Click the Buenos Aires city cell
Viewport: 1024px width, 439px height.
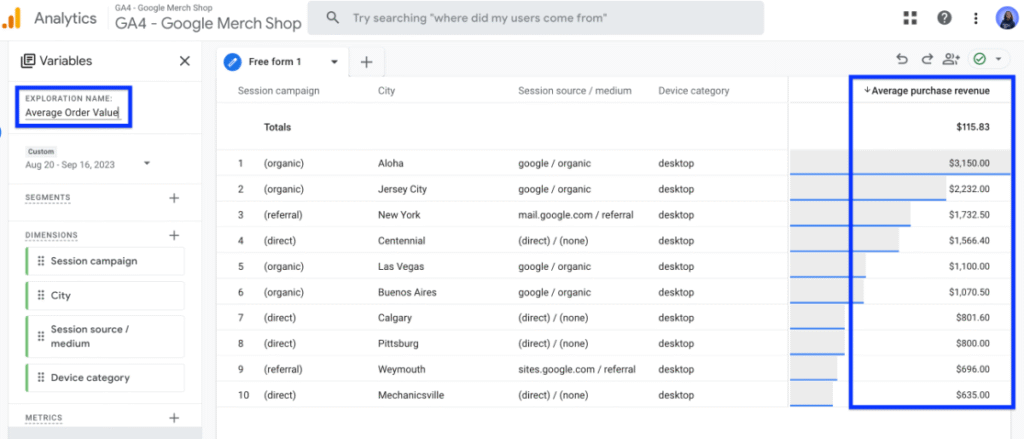[407, 292]
